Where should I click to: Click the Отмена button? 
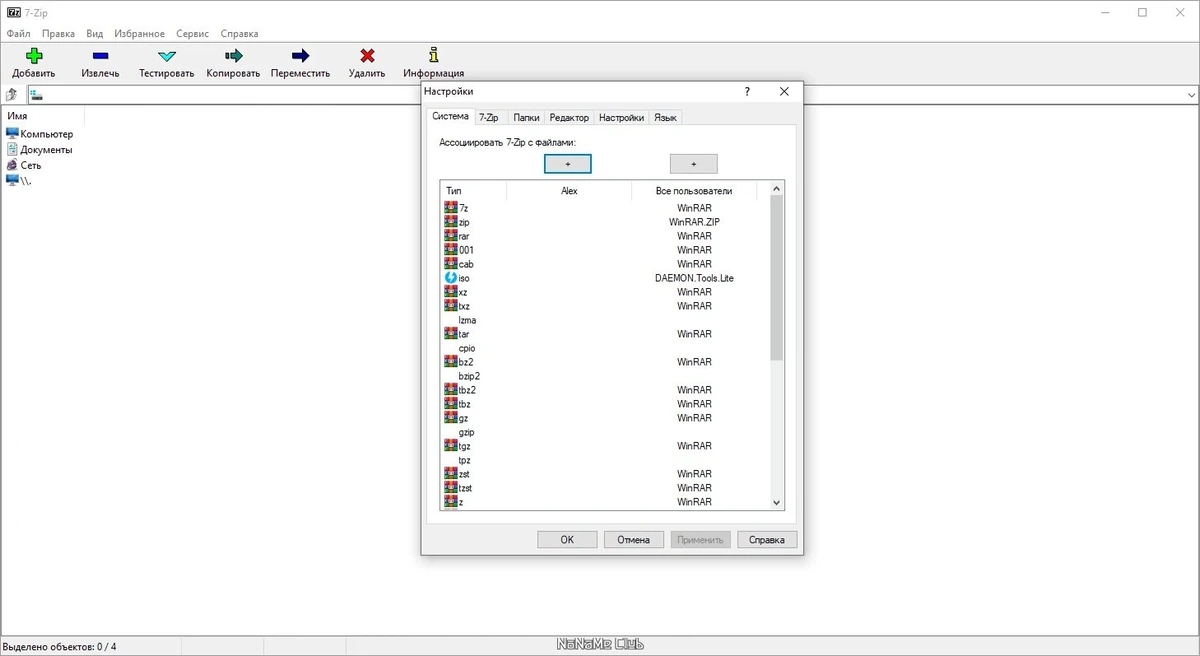[633, 540]
